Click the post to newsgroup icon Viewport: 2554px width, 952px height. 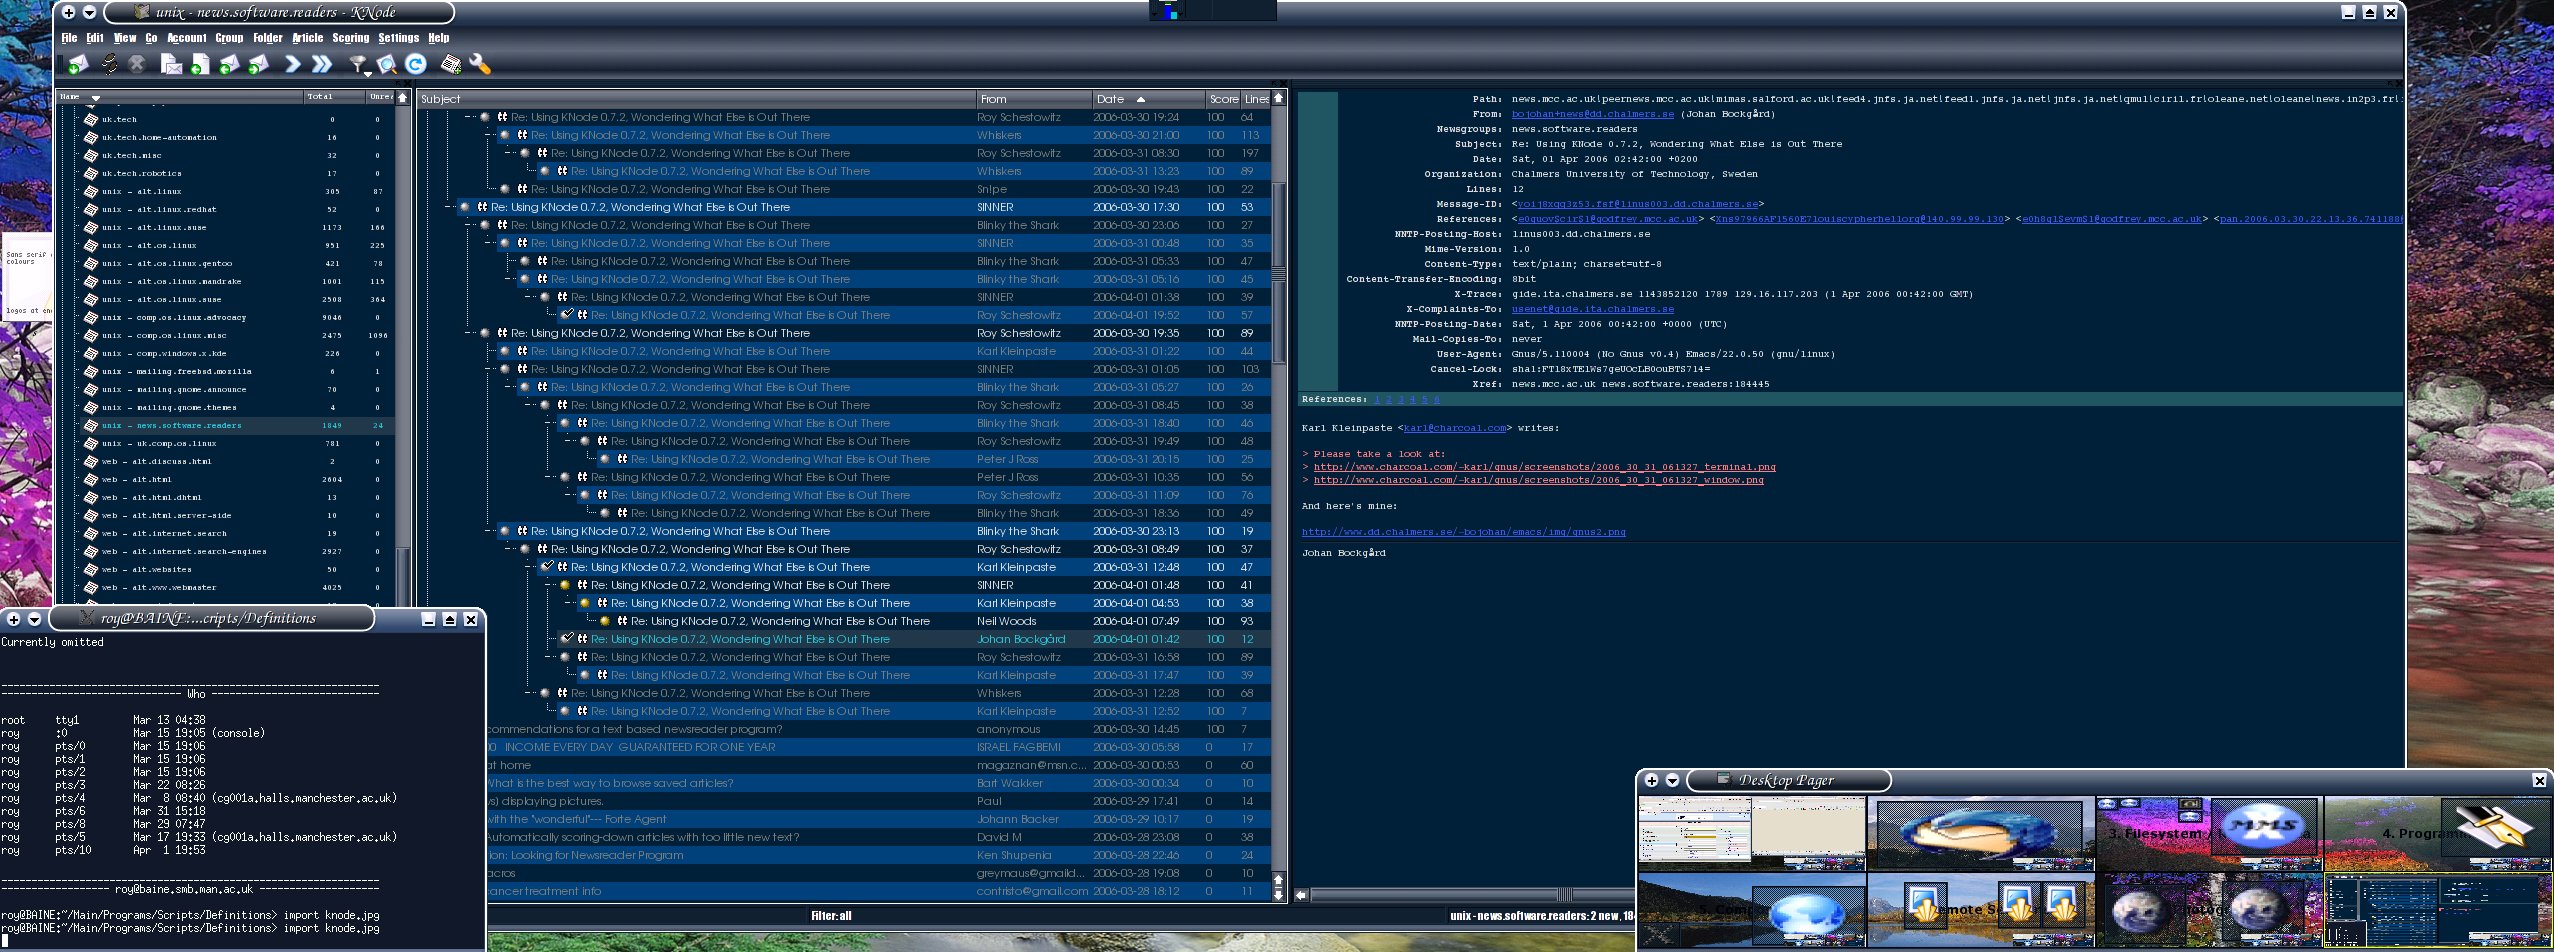tap(171, 65)
